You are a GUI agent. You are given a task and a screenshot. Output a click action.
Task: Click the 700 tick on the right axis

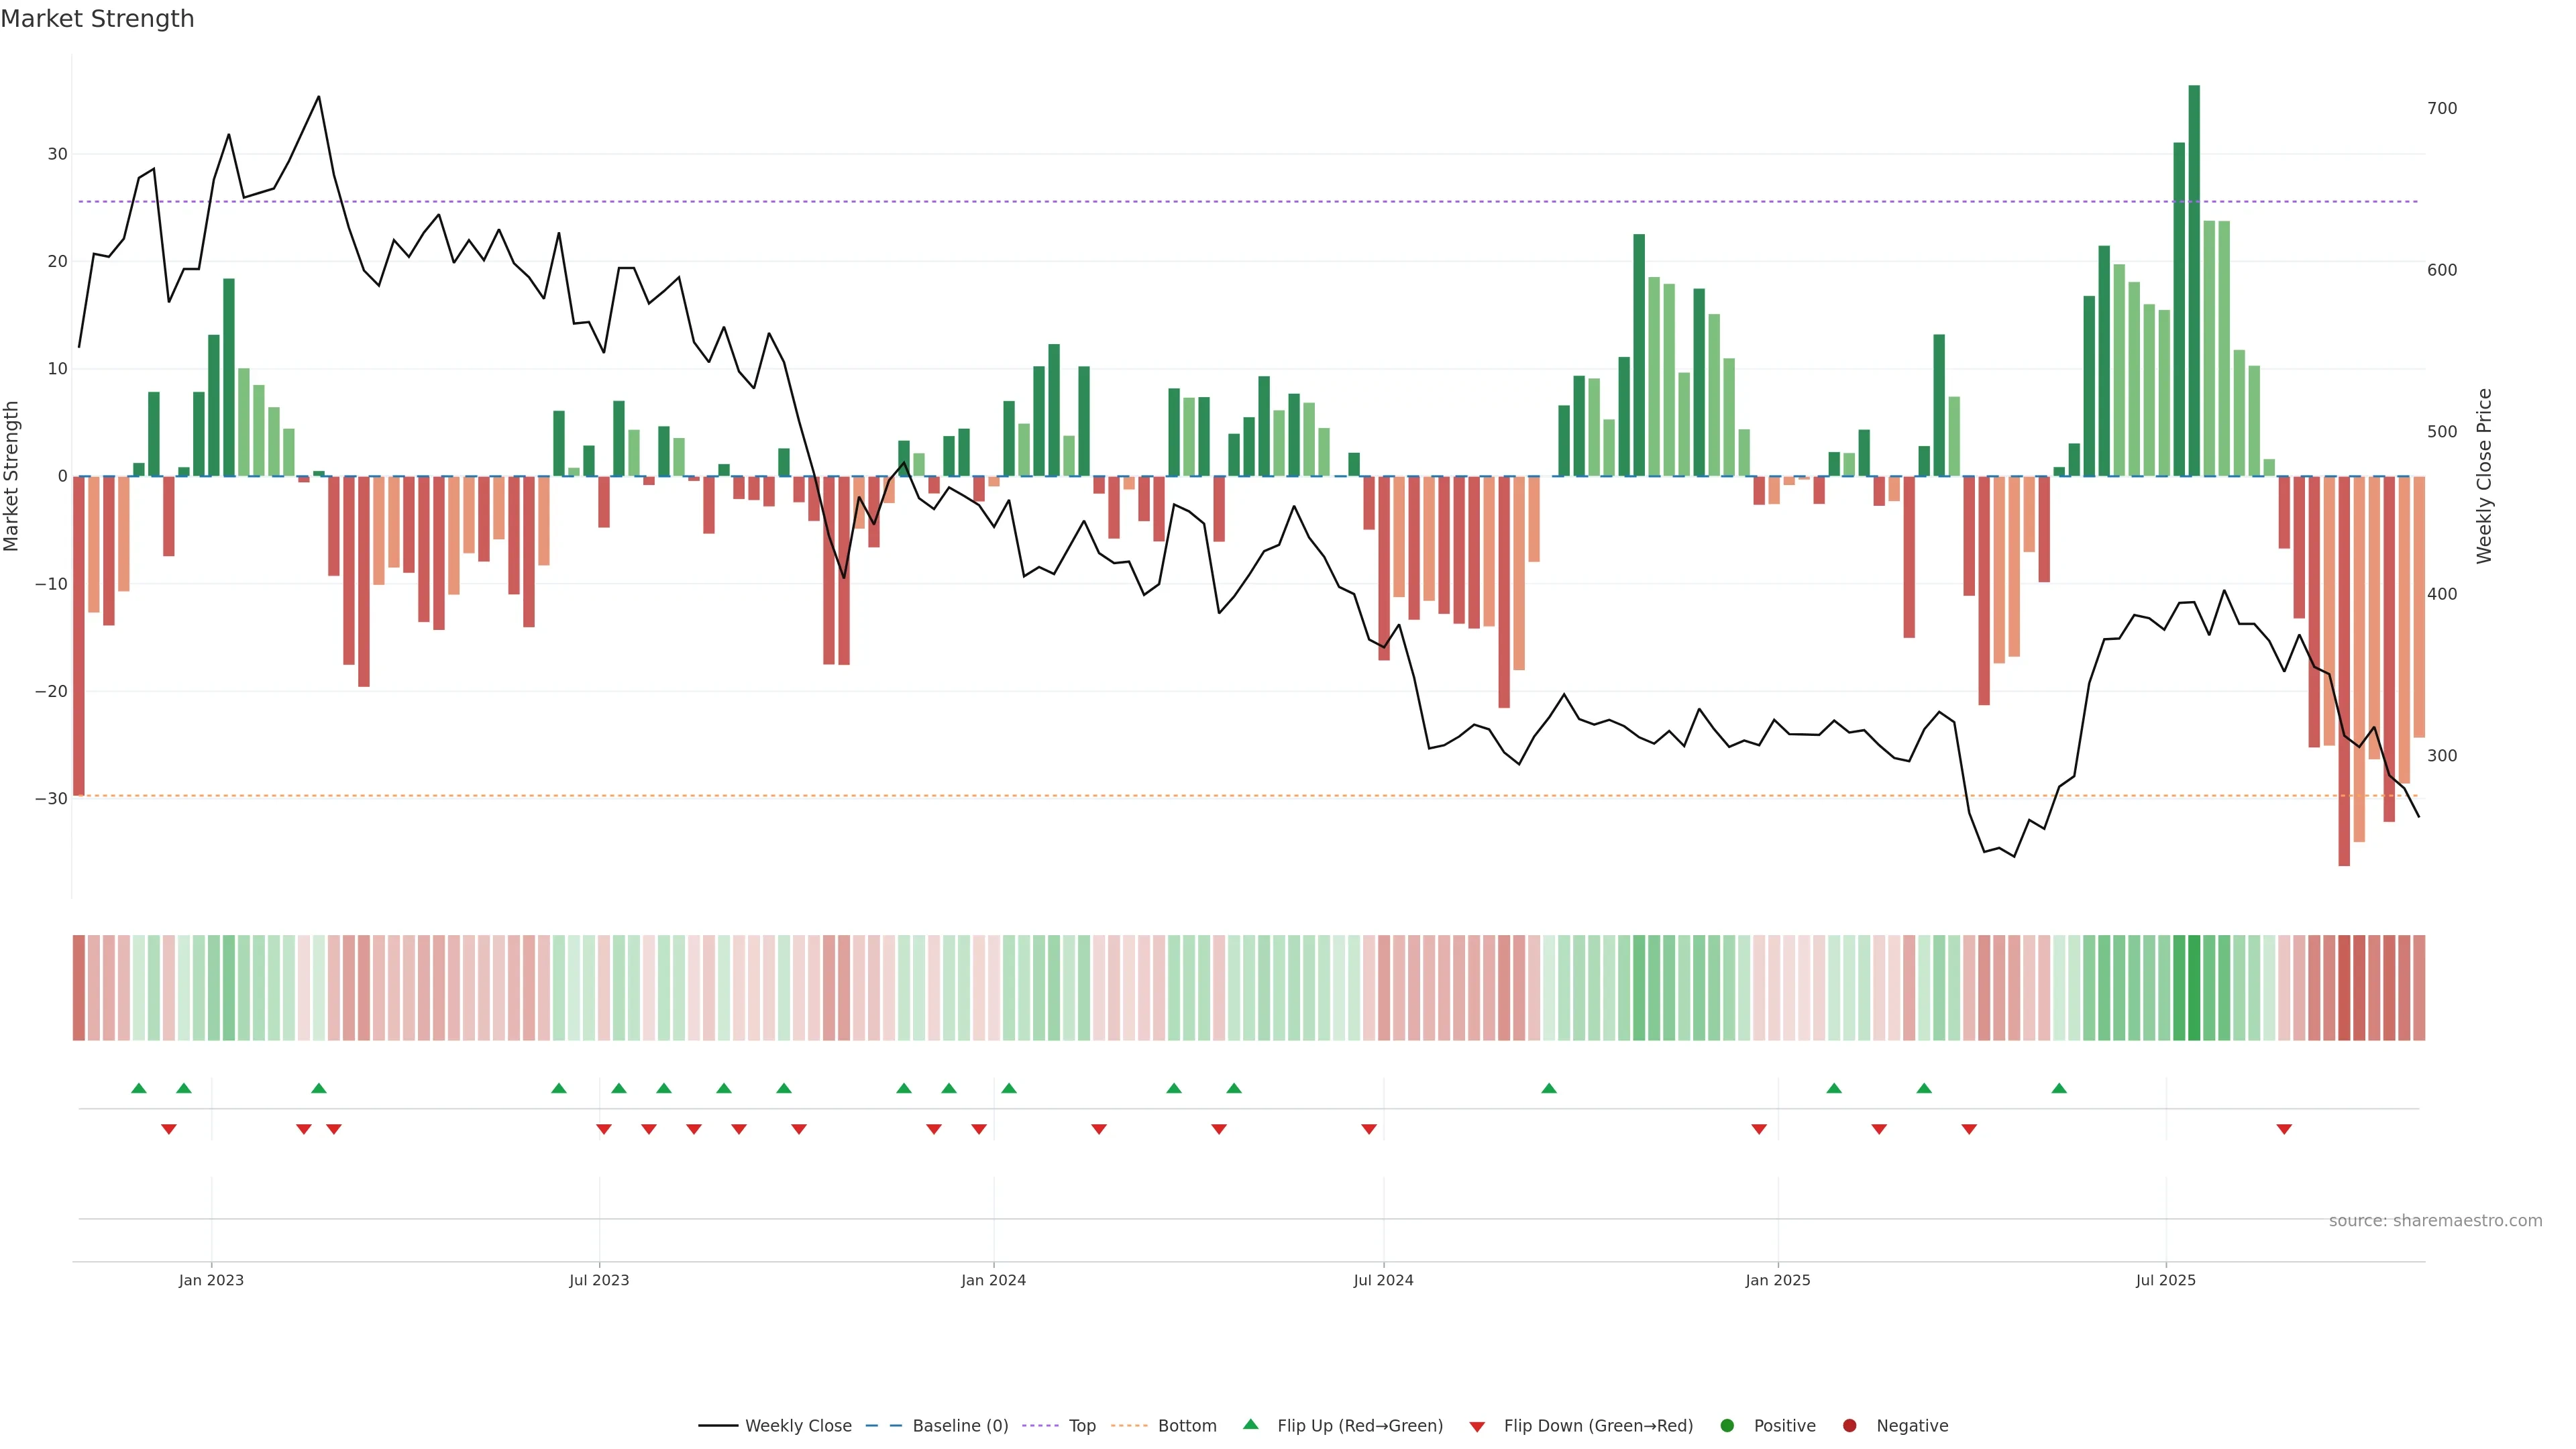pyautogui.click(x=2441, y=108)
